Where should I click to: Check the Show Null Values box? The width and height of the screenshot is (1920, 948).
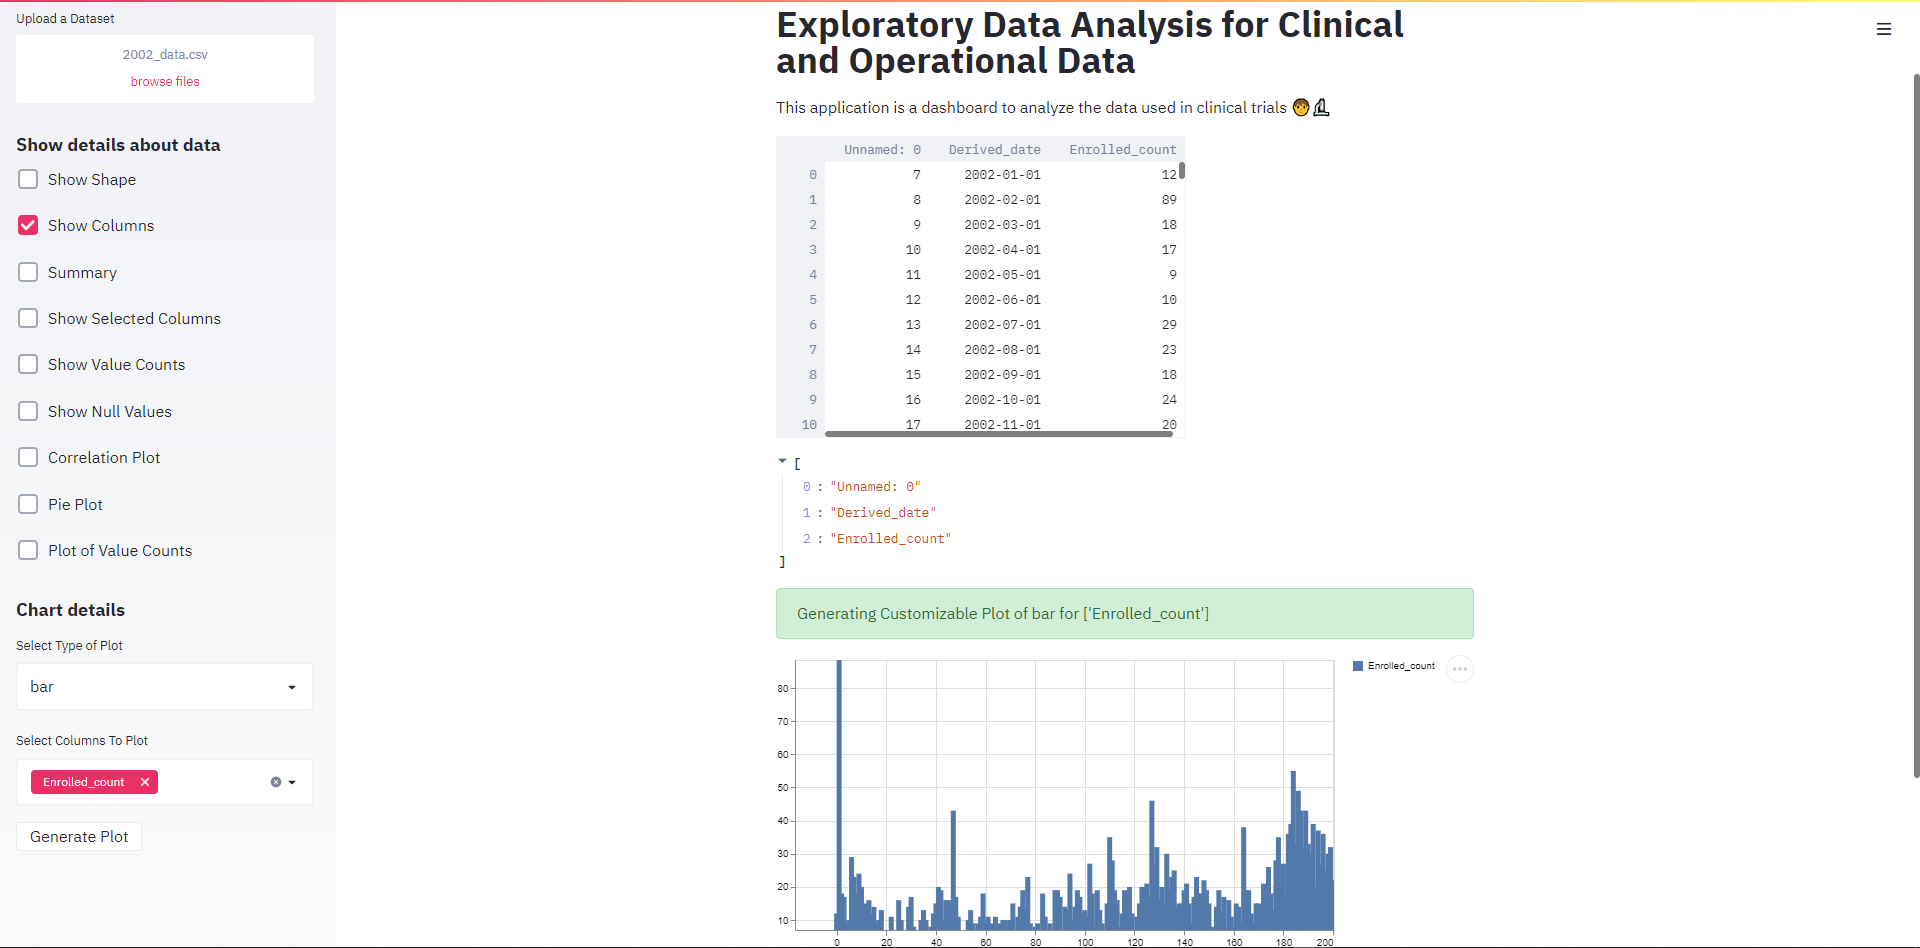(x=28, y=411)
